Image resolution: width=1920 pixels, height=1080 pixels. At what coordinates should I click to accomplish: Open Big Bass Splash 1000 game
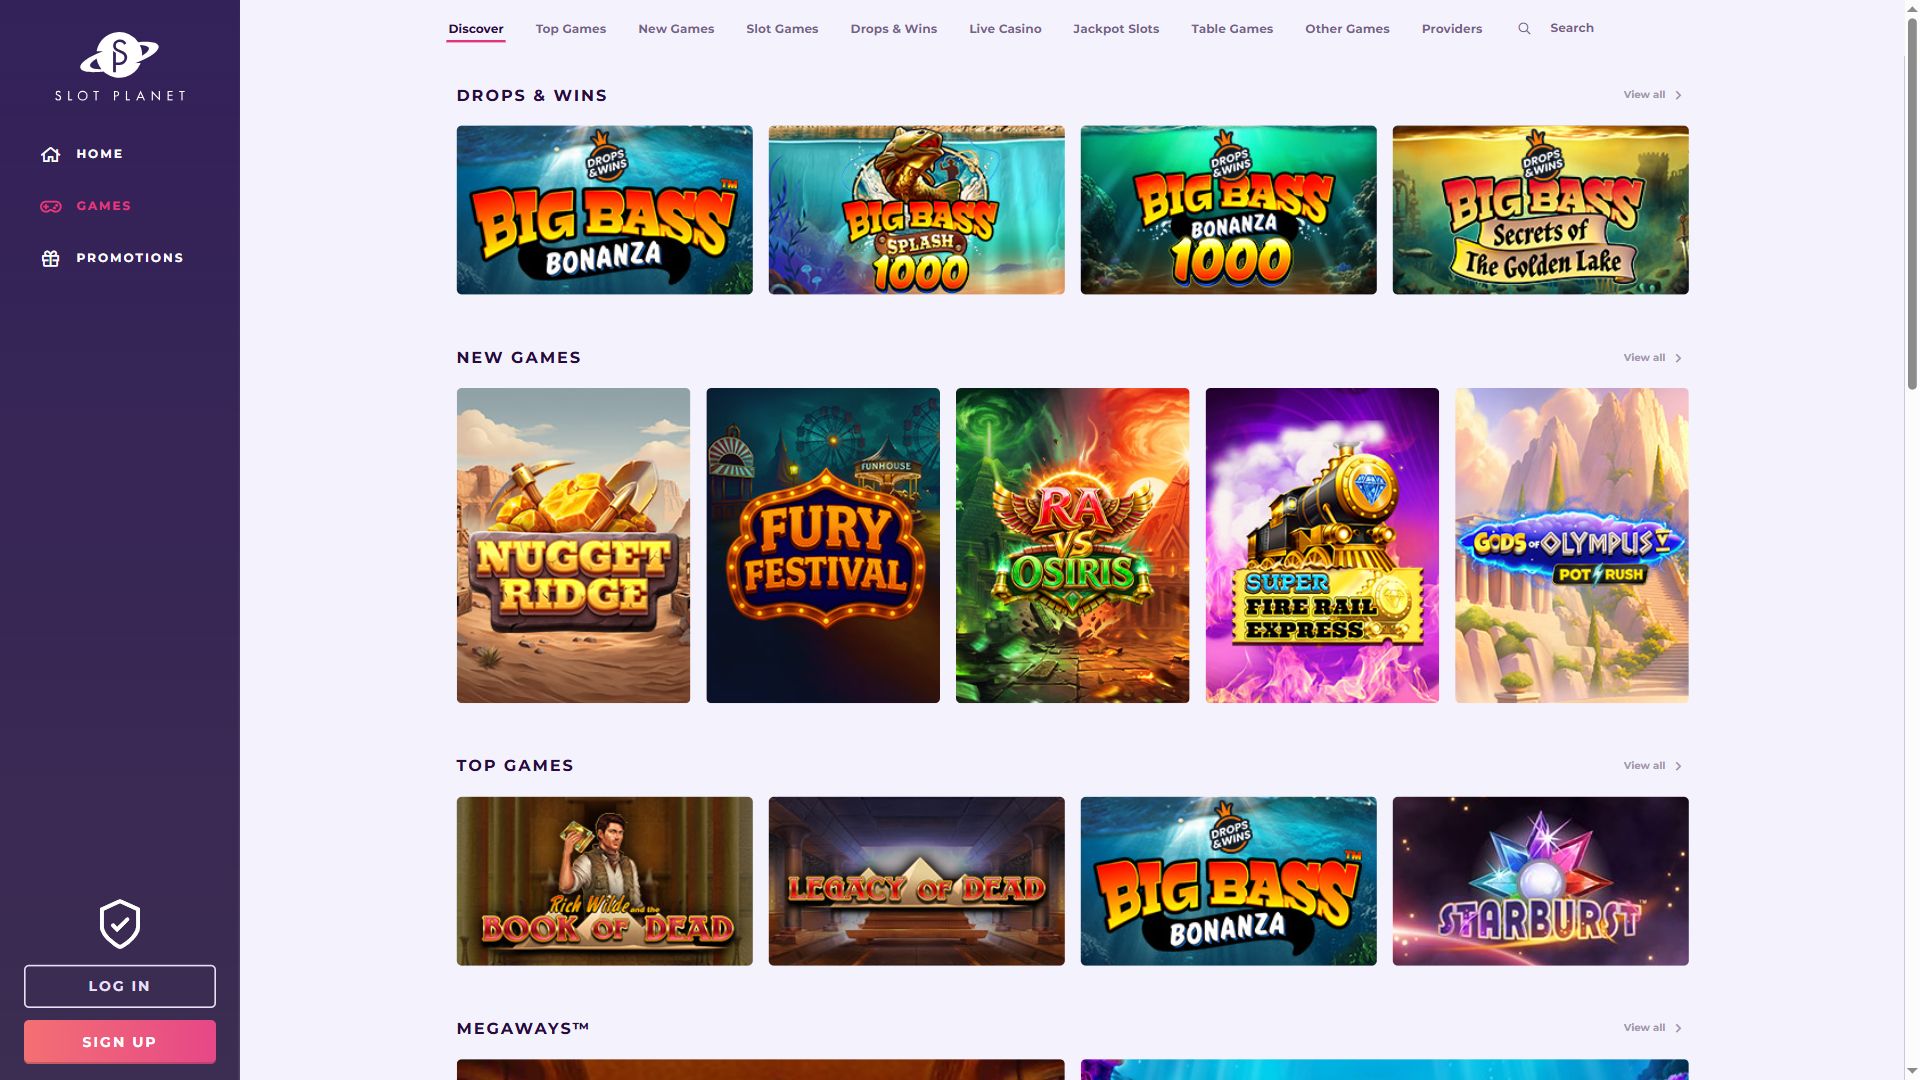(x=916, y=210)
